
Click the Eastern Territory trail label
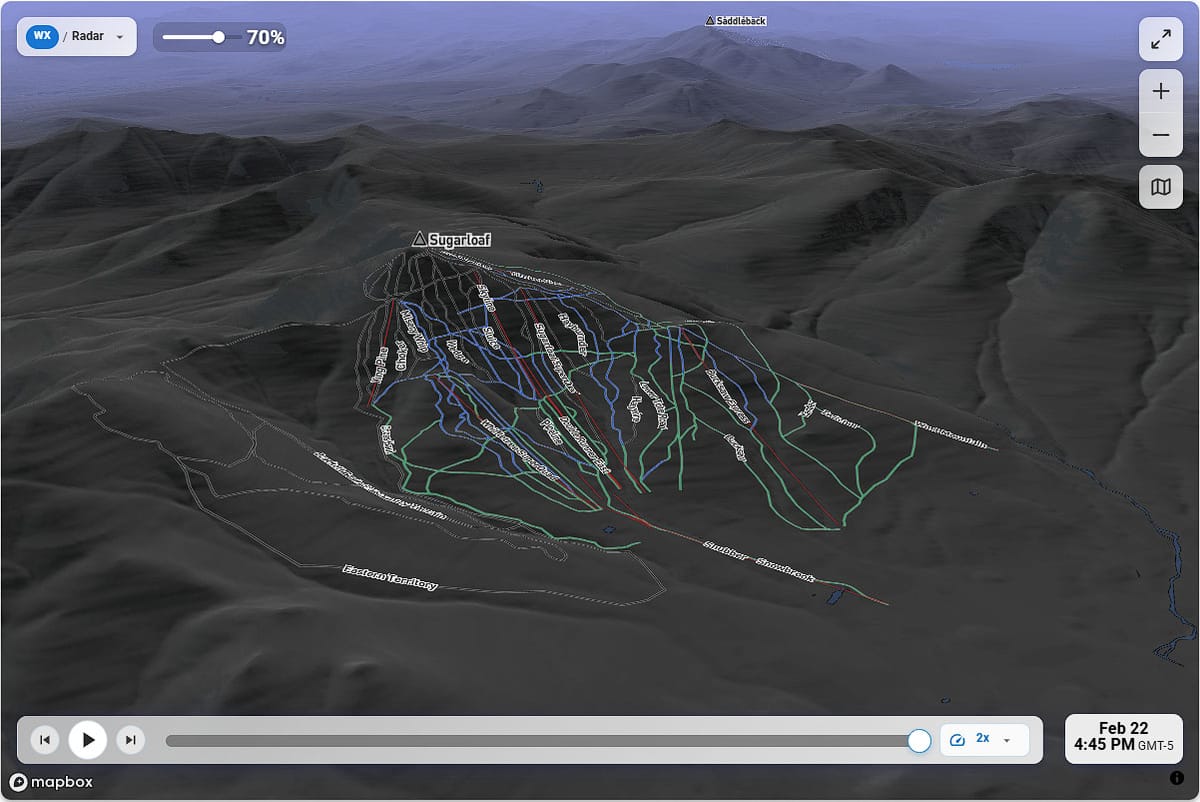tap(390, 577)
